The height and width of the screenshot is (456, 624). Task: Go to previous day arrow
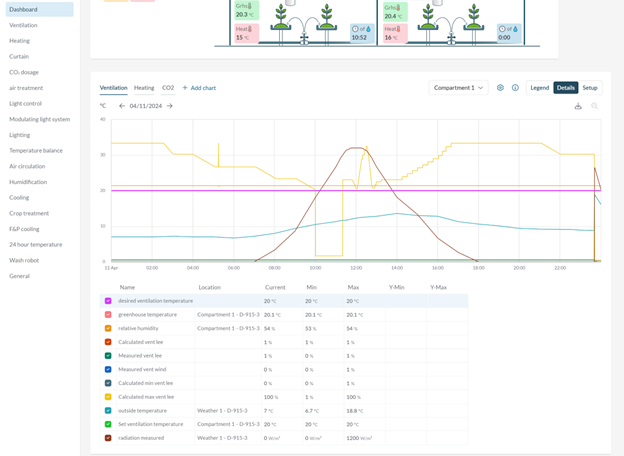[122, 106]
